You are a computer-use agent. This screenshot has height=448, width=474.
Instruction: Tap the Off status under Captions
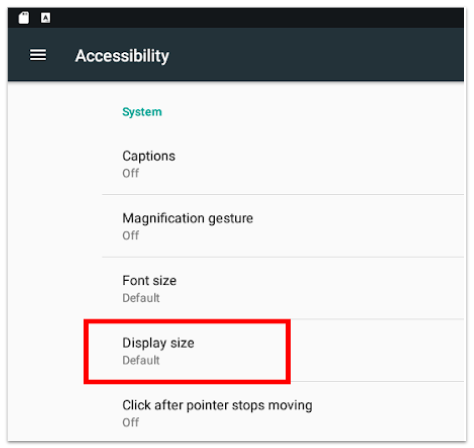(x=131, y=173)
